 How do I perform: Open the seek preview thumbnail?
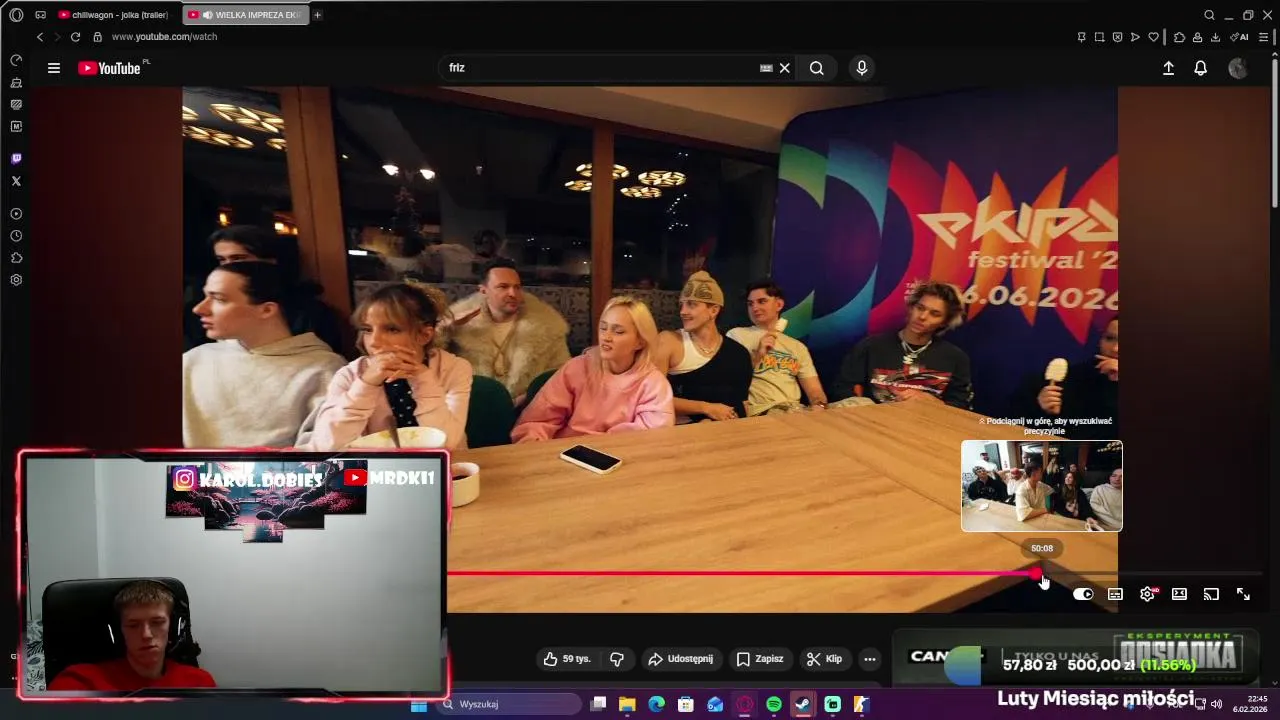coord(1042,486)
